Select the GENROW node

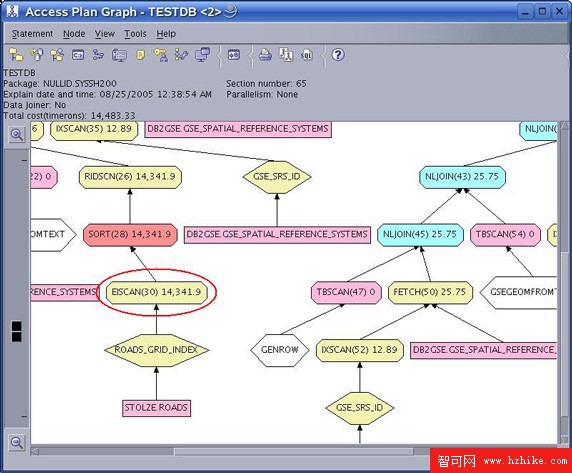280,350
